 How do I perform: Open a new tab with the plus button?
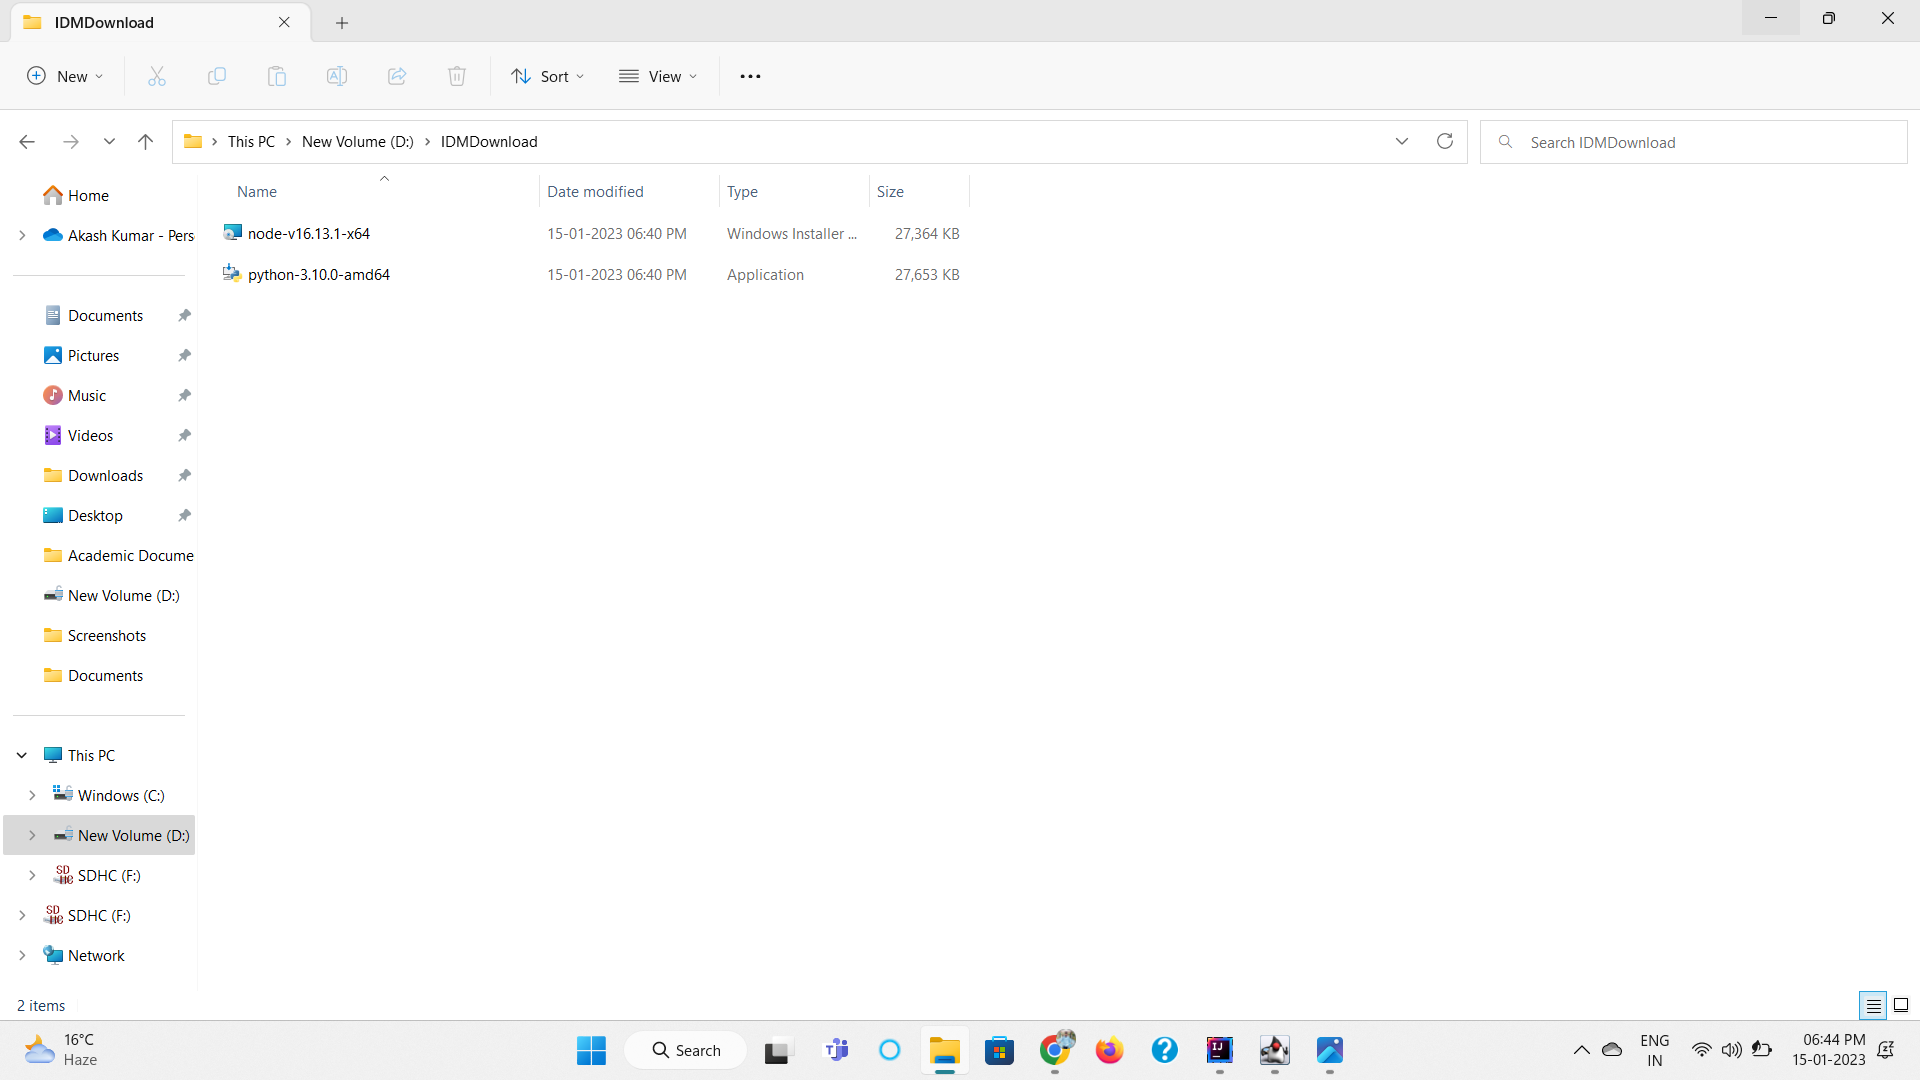342,22
